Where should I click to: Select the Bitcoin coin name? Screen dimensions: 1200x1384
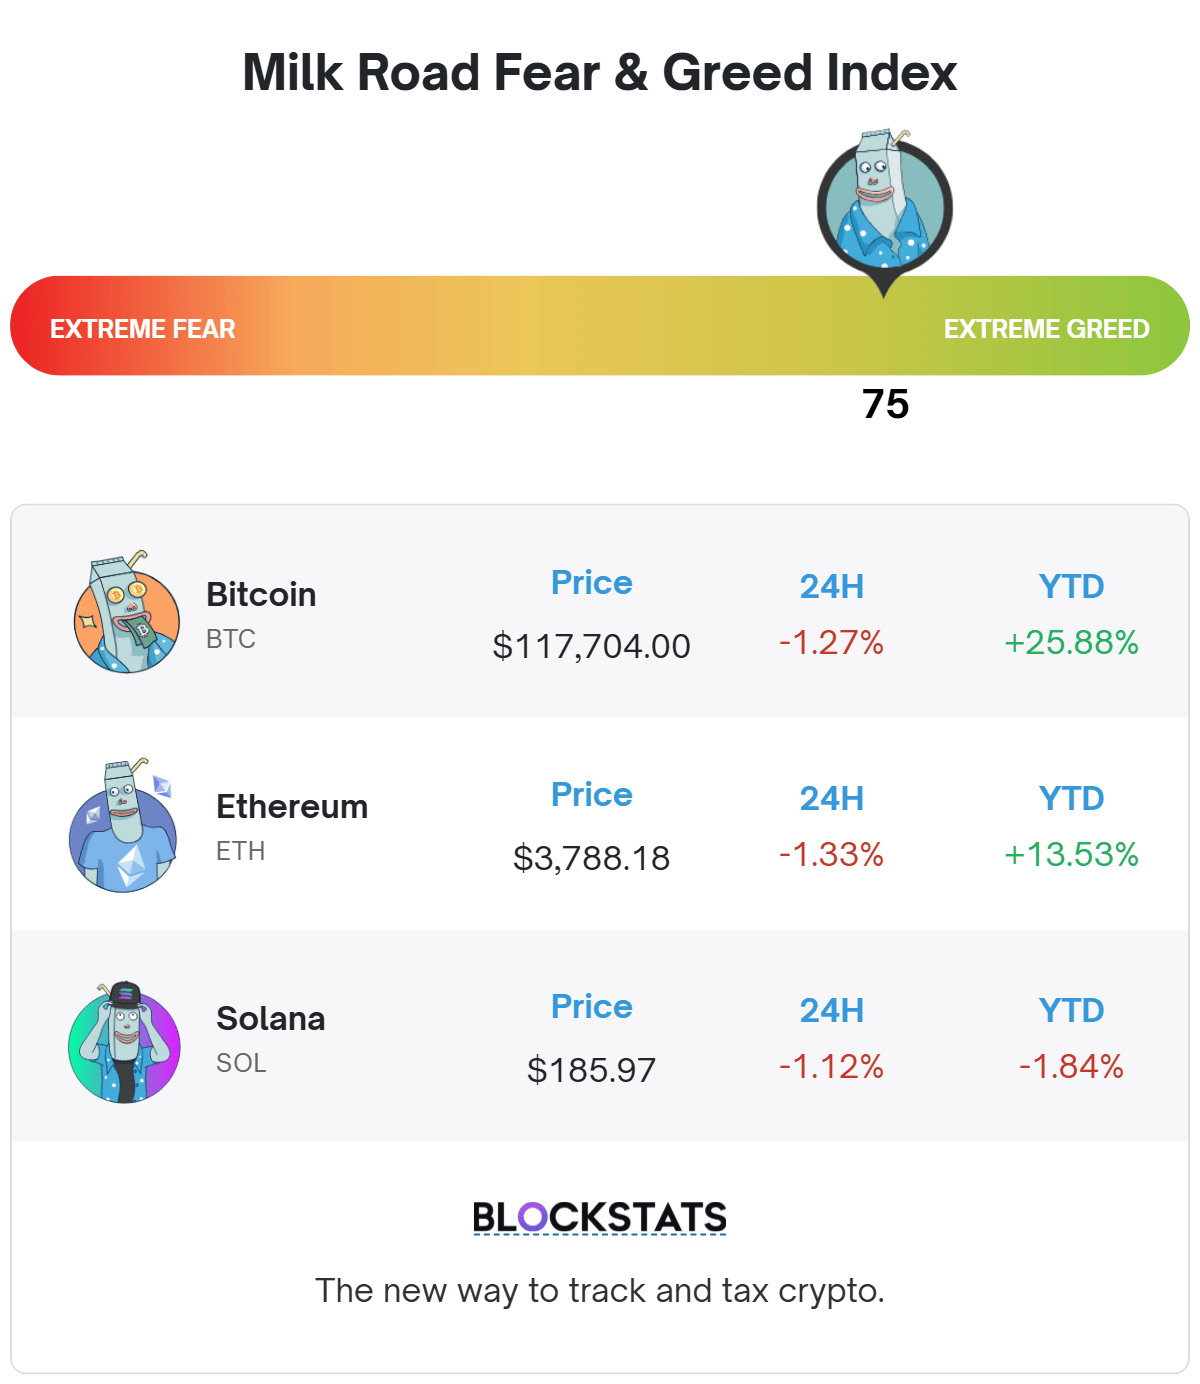click(x=261, y=594)
